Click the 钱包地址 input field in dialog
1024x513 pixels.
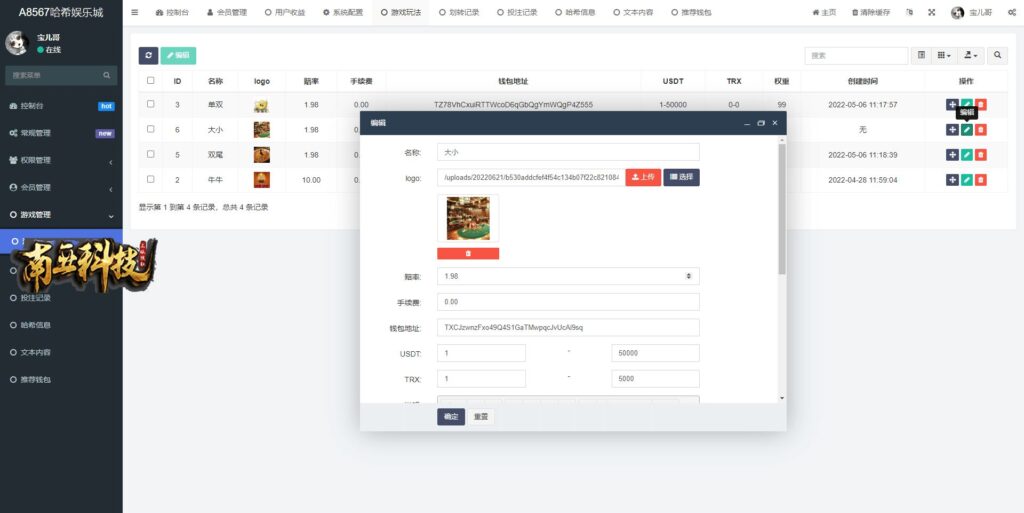pos(568,327)
